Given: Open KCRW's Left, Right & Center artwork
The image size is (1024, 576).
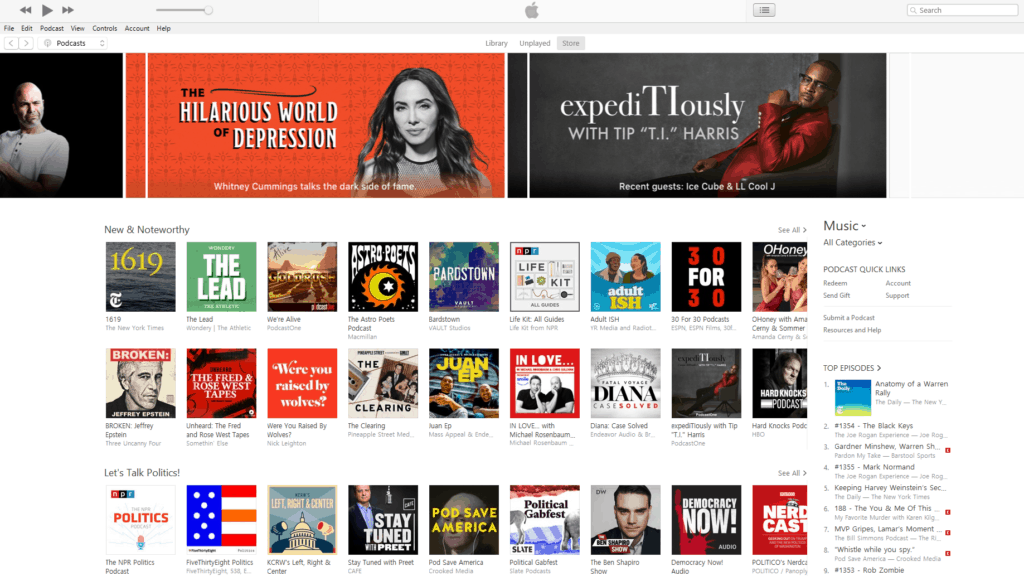Looking at the screenshot, I should coord(302,520).
